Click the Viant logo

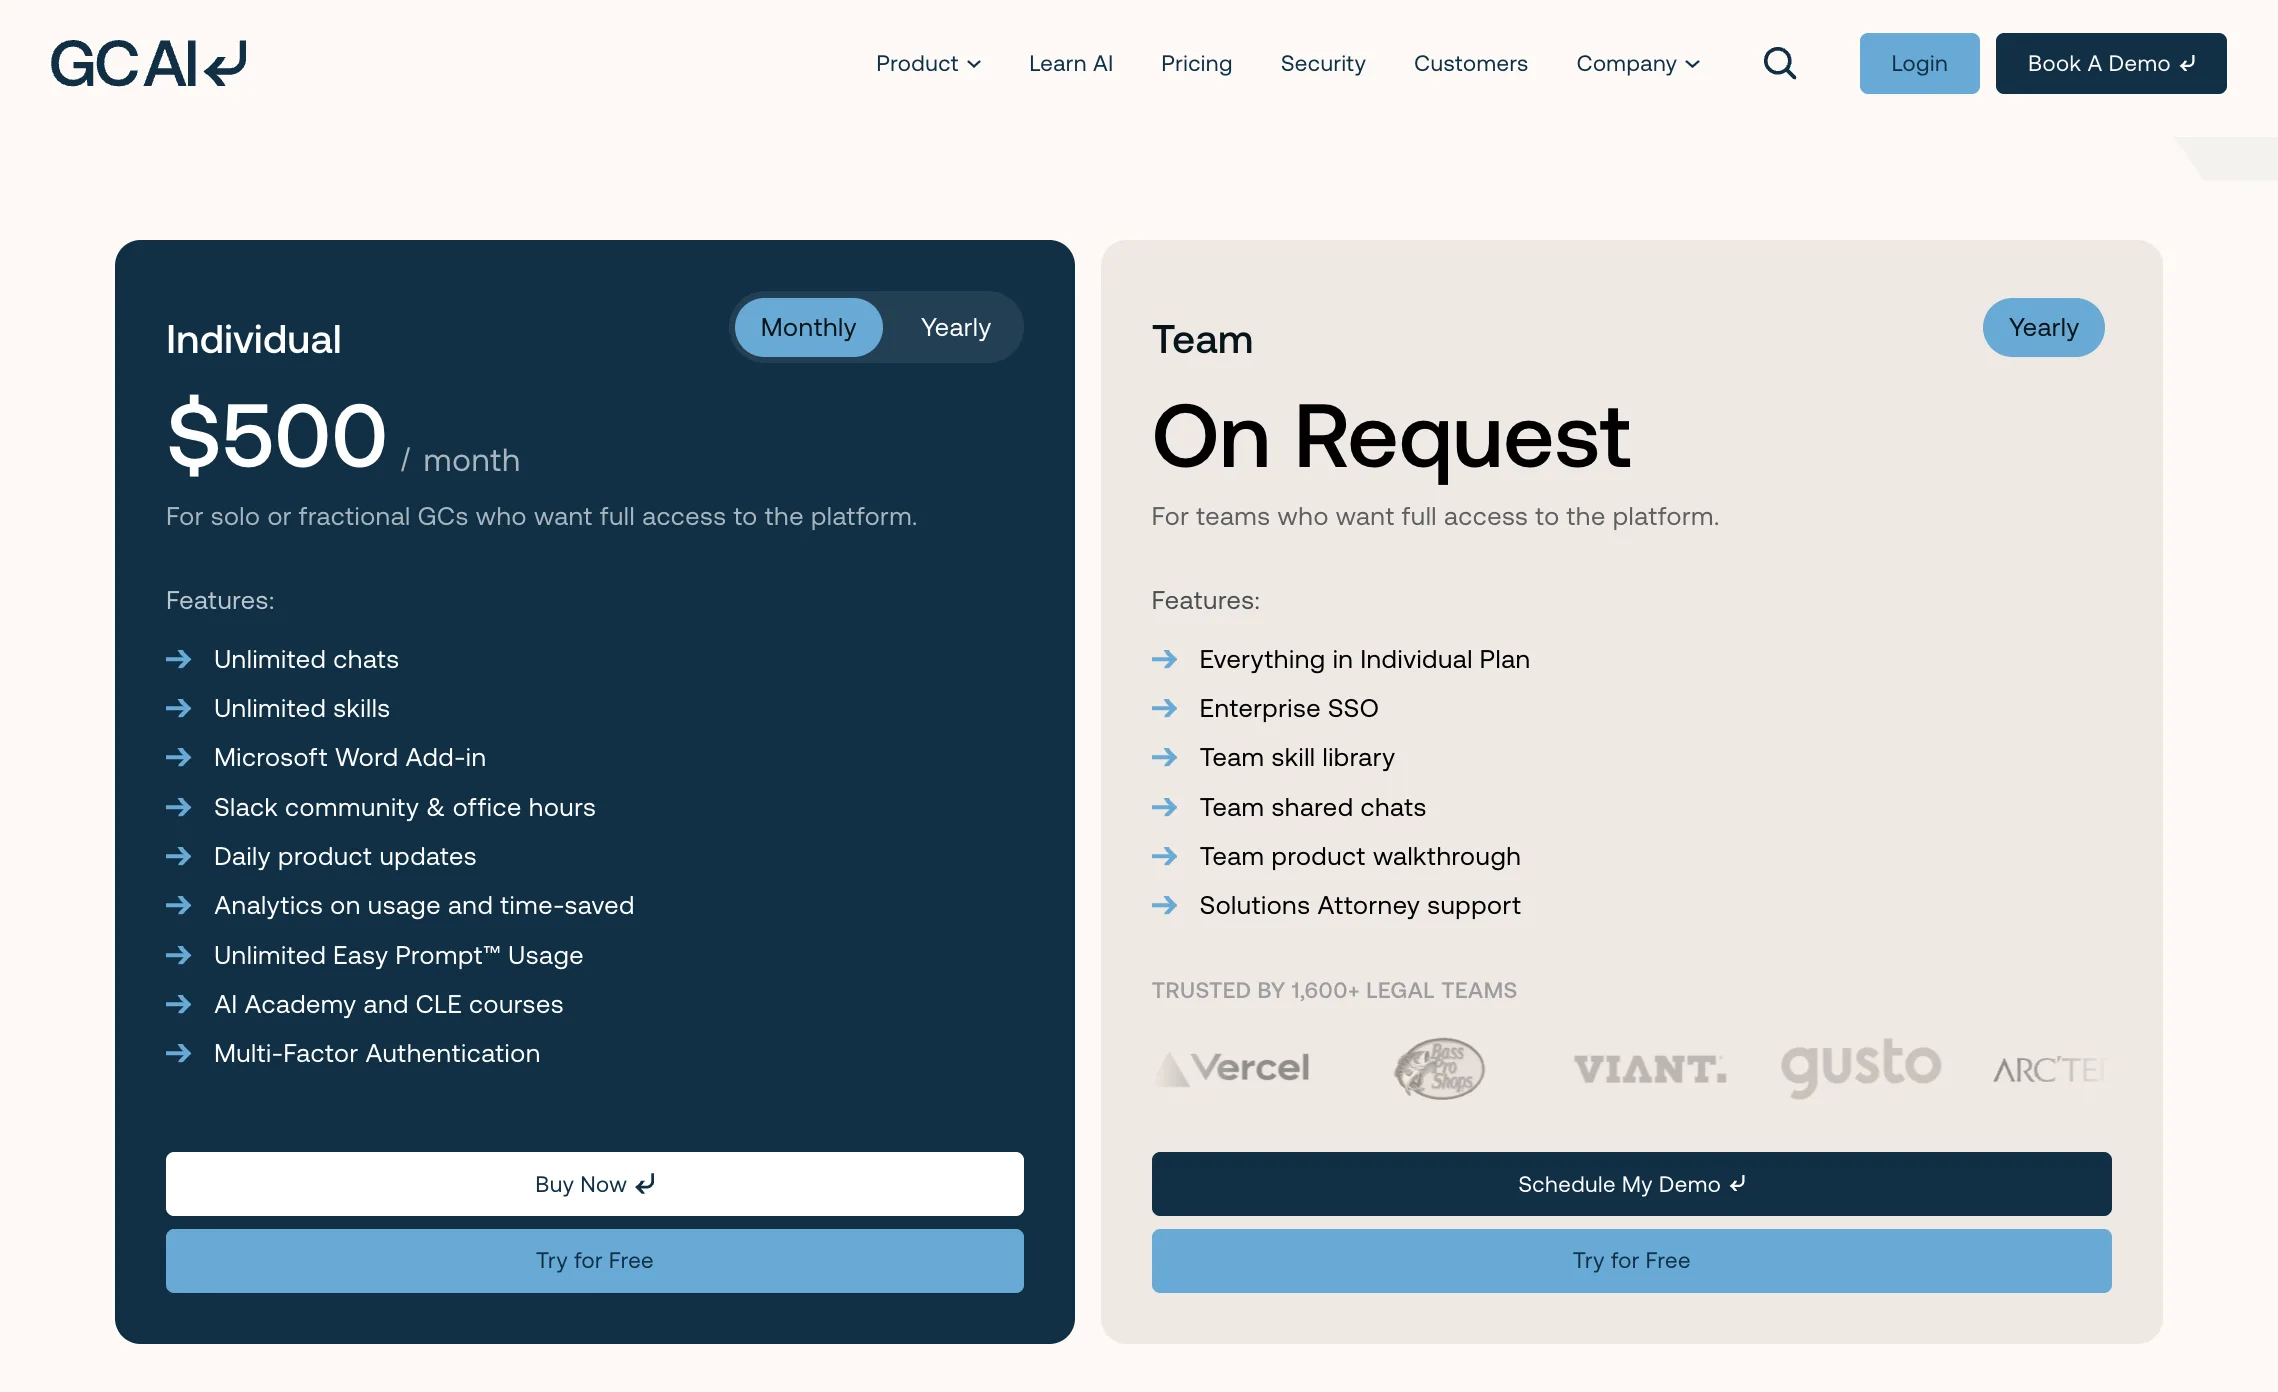pyautogui.click(x=1650, y=1069)
